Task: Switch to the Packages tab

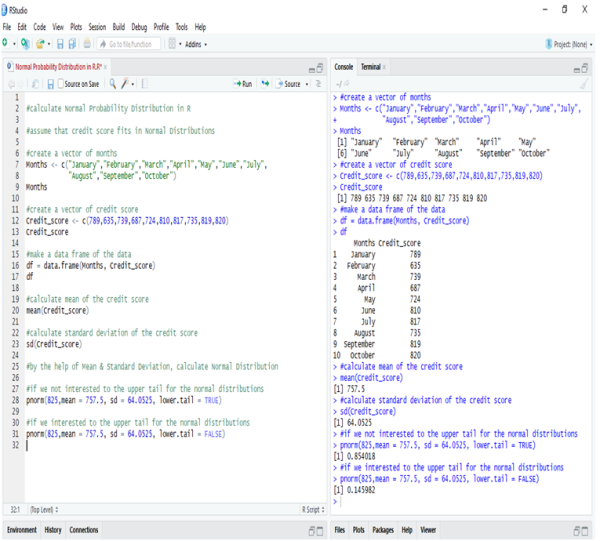Action: (x=382, y=529)
